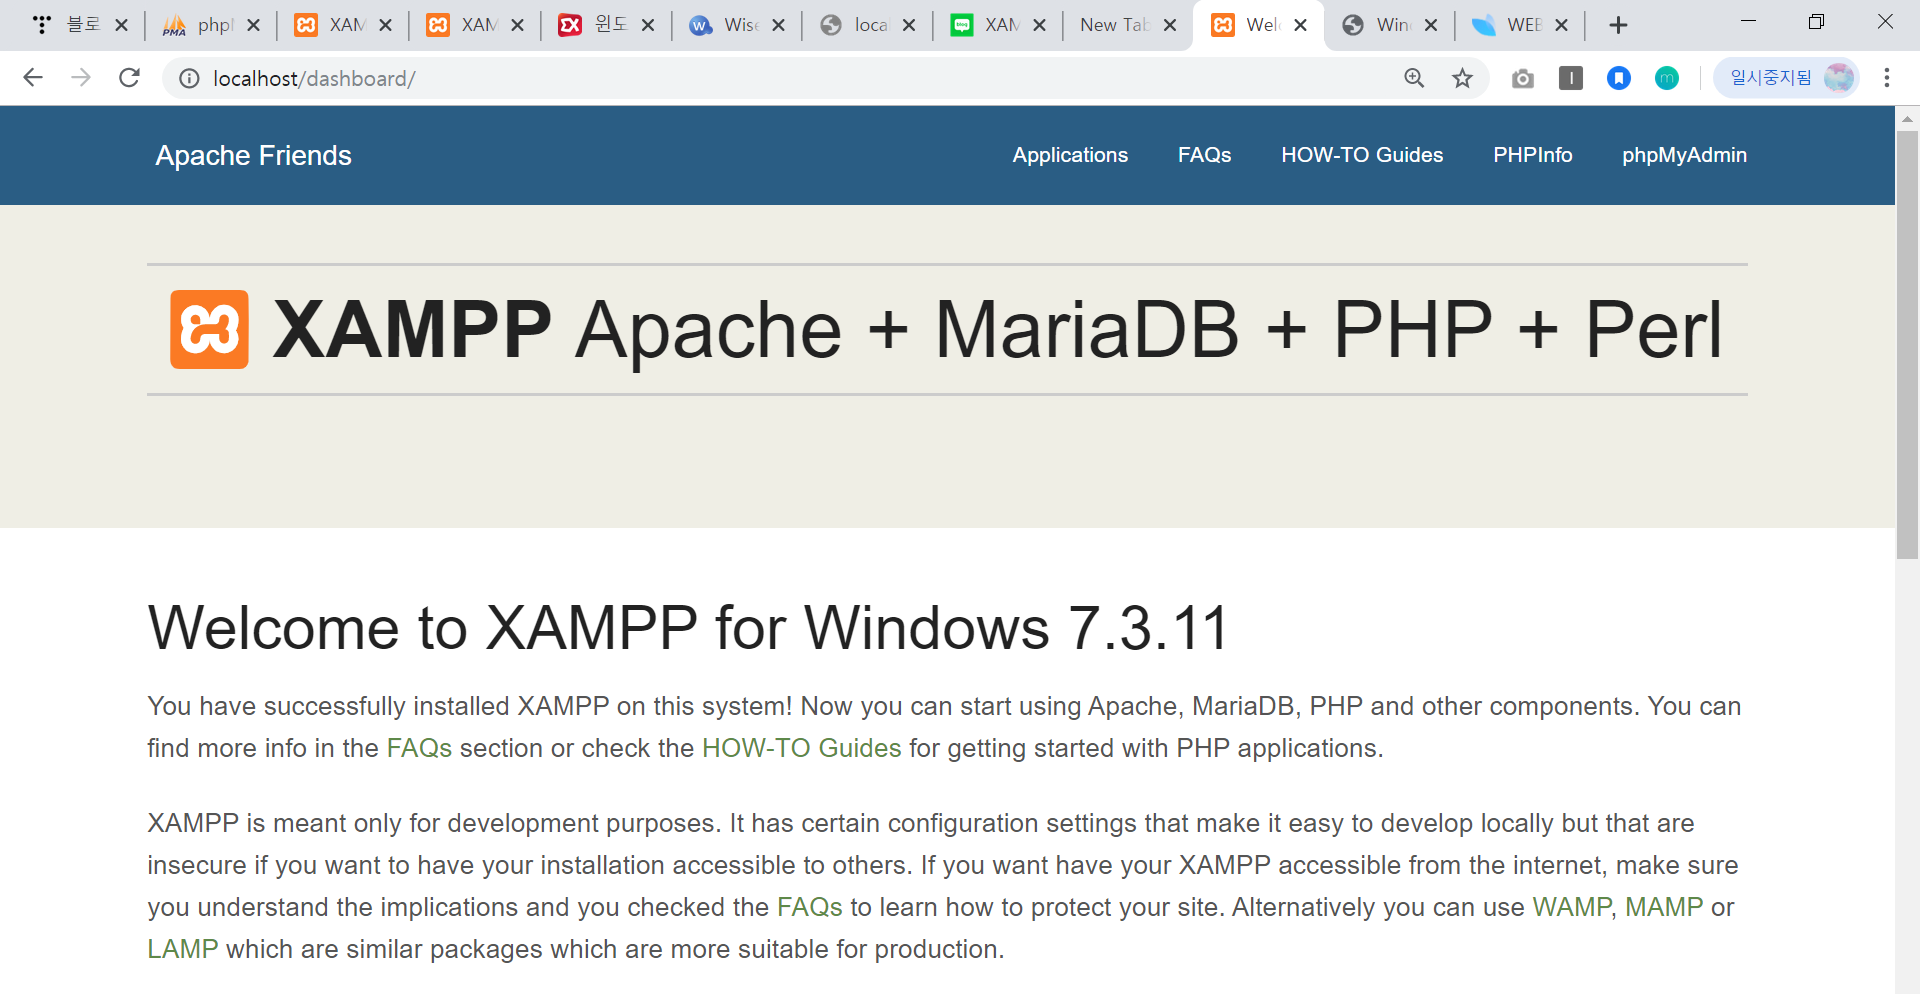Close the 윈도 tab
Image resolution: width=1920 pixels, height=994 pixels.
[x=648, y=25]
